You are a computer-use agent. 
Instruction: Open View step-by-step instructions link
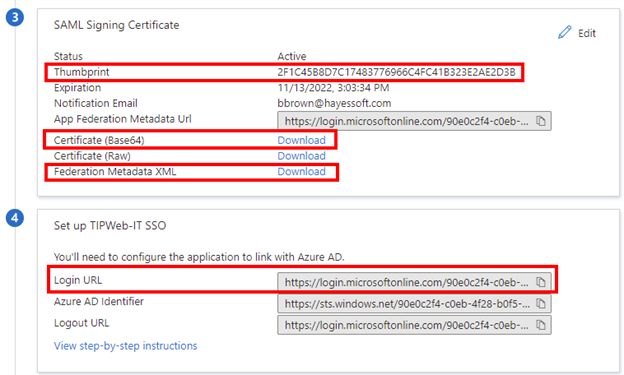pyautogui.click(x=125, y=346)
